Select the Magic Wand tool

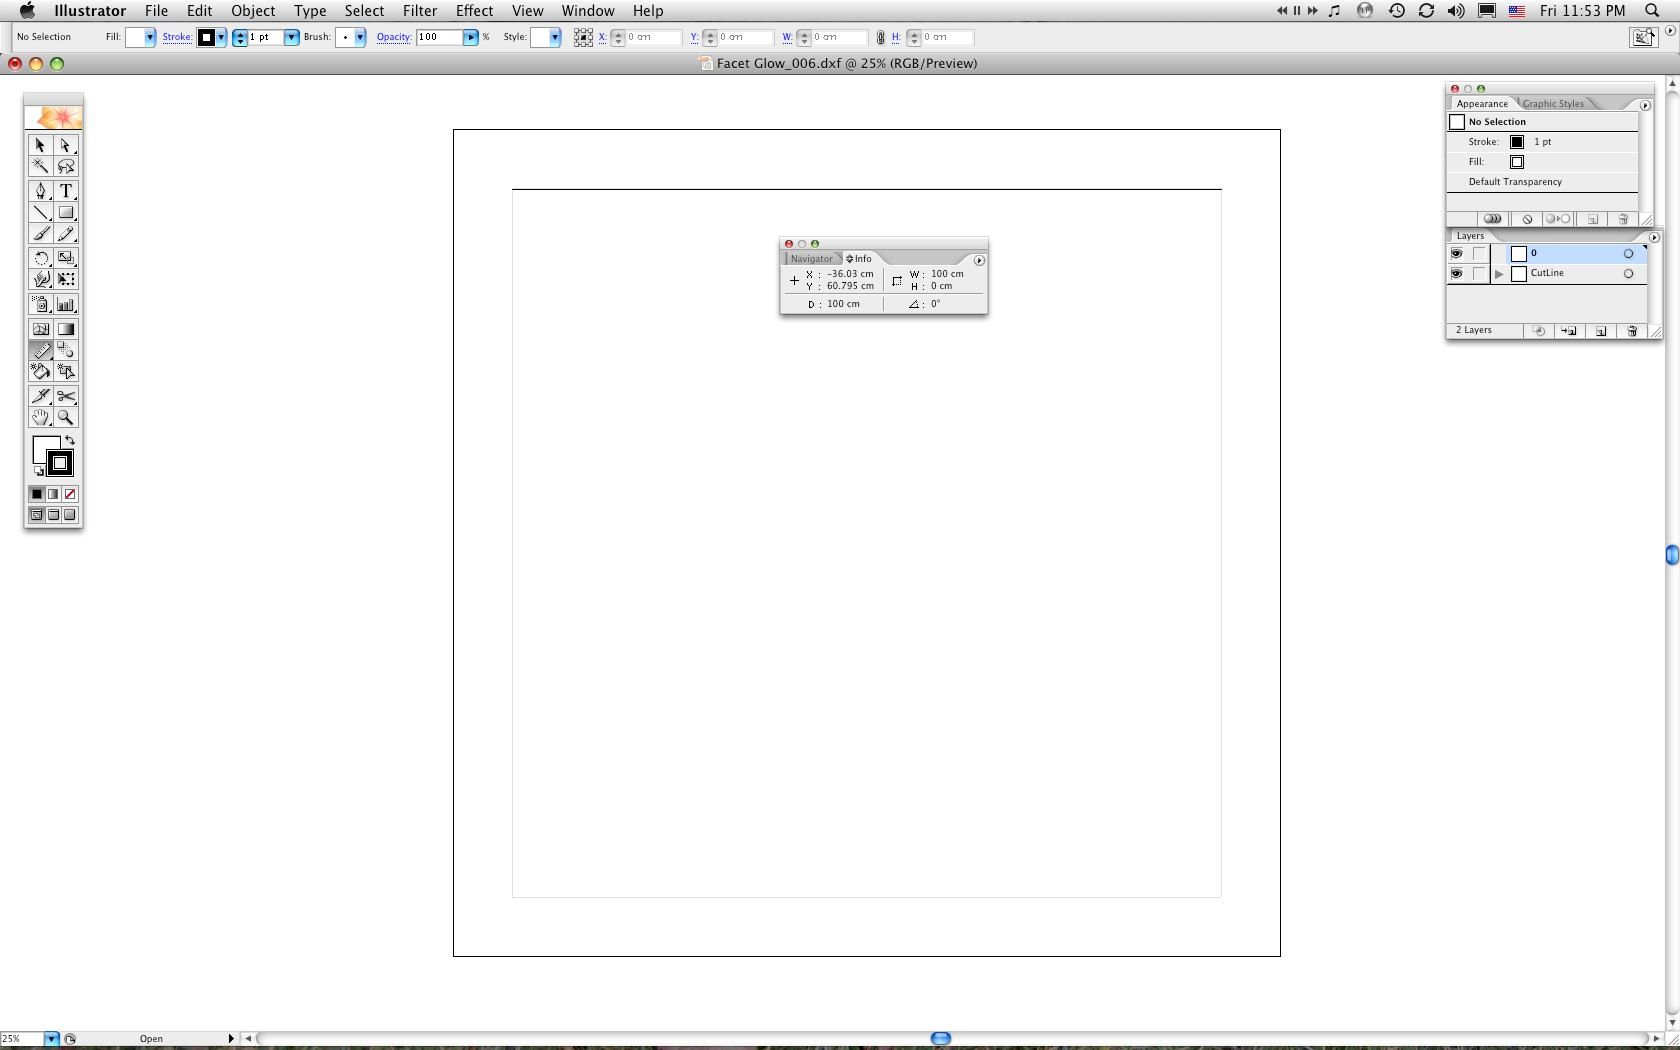point(40,167)
